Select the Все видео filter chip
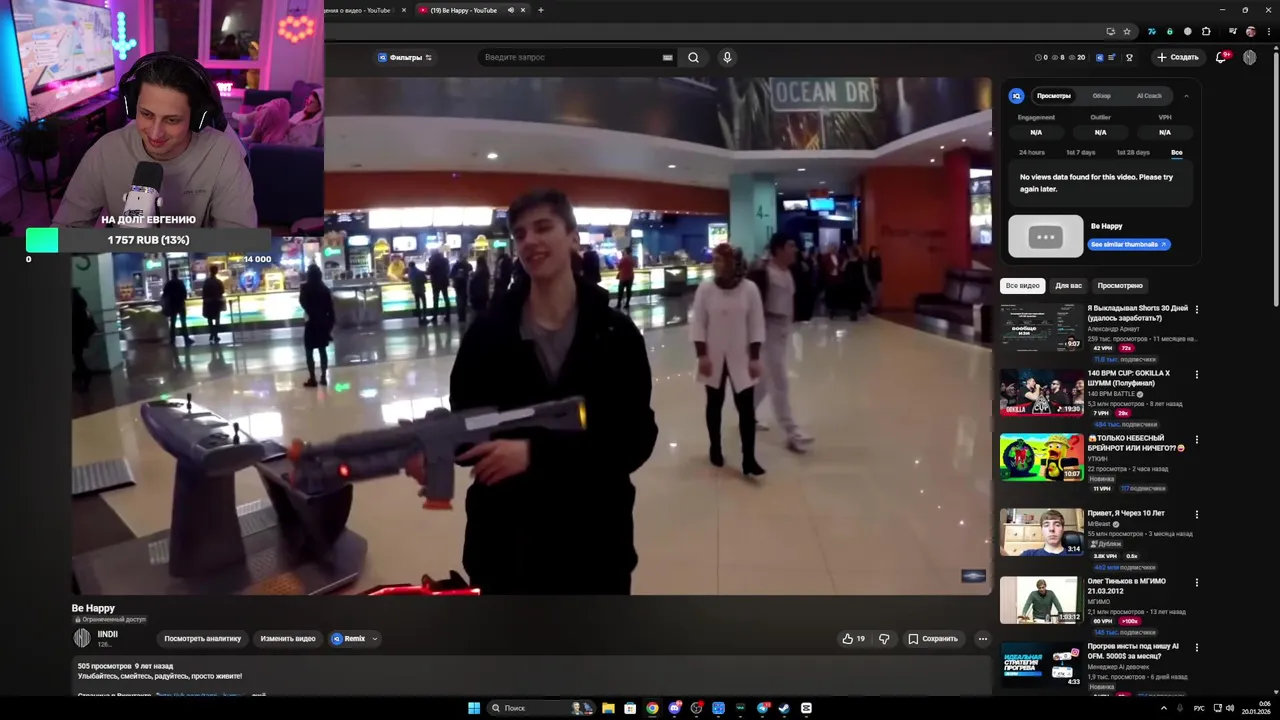1280x720 pixels. [x=1022, y=286]
